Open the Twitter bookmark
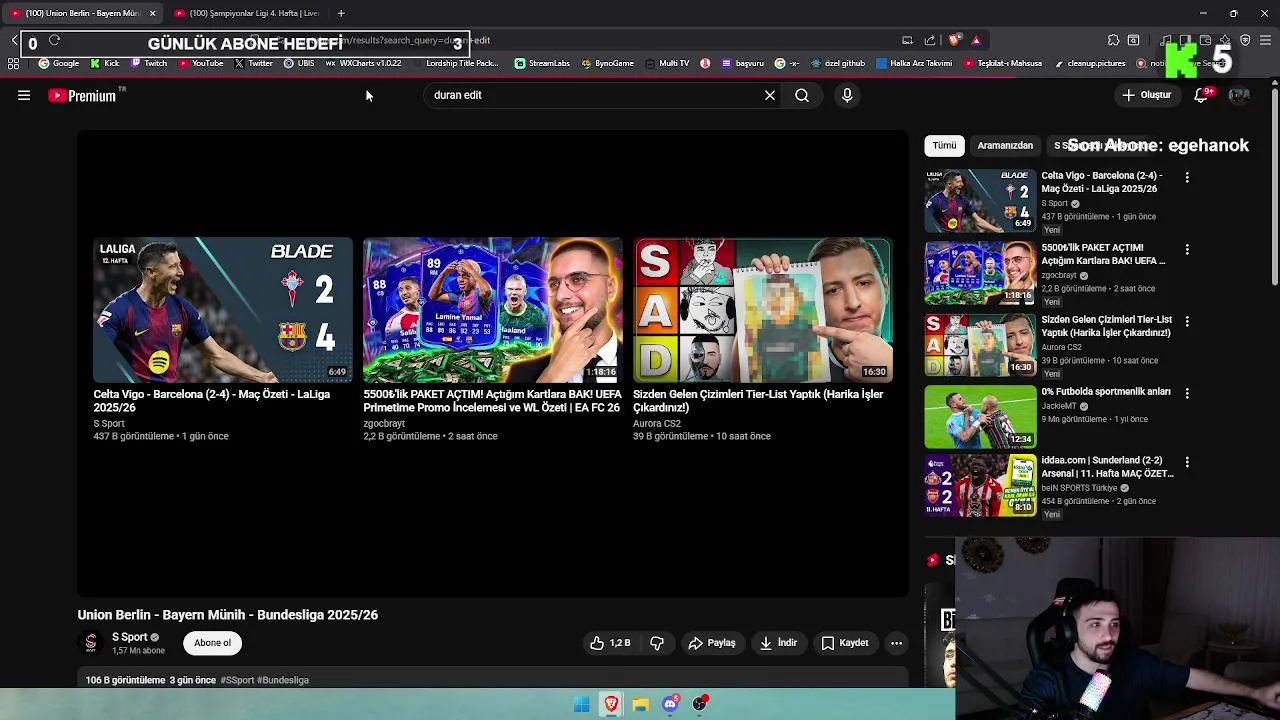This screenshot has width=1280, height=720. pyautogui.click(x=253, y=63)
